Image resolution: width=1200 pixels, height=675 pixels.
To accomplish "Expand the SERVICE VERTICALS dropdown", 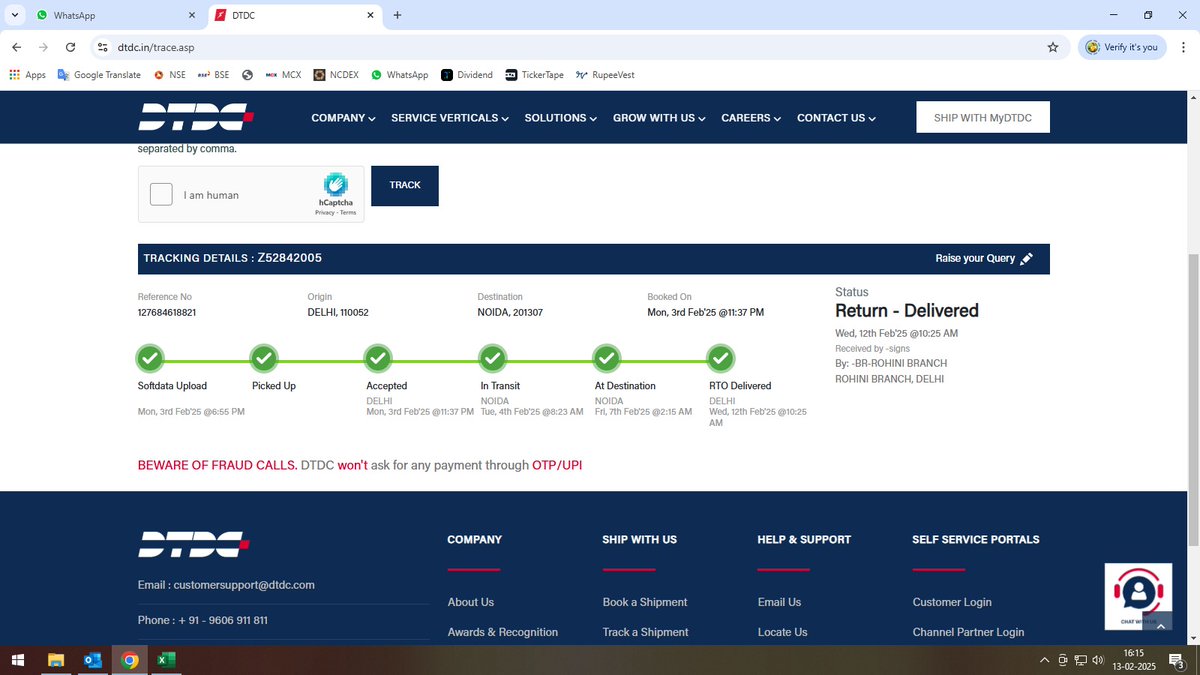I will pos(450,118).
